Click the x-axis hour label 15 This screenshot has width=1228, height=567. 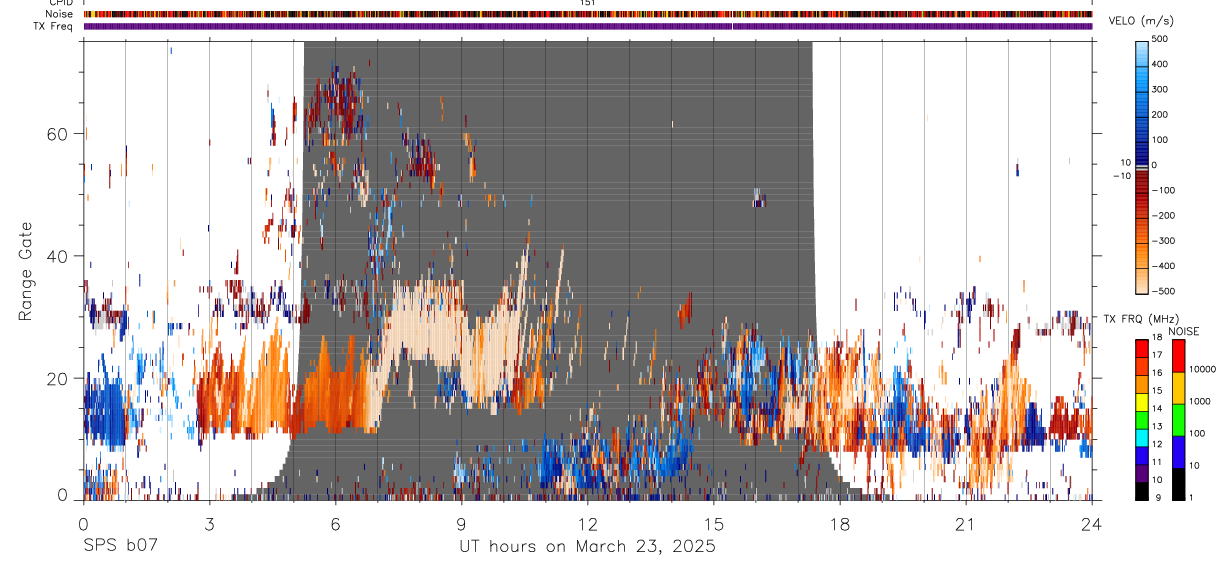713,524
